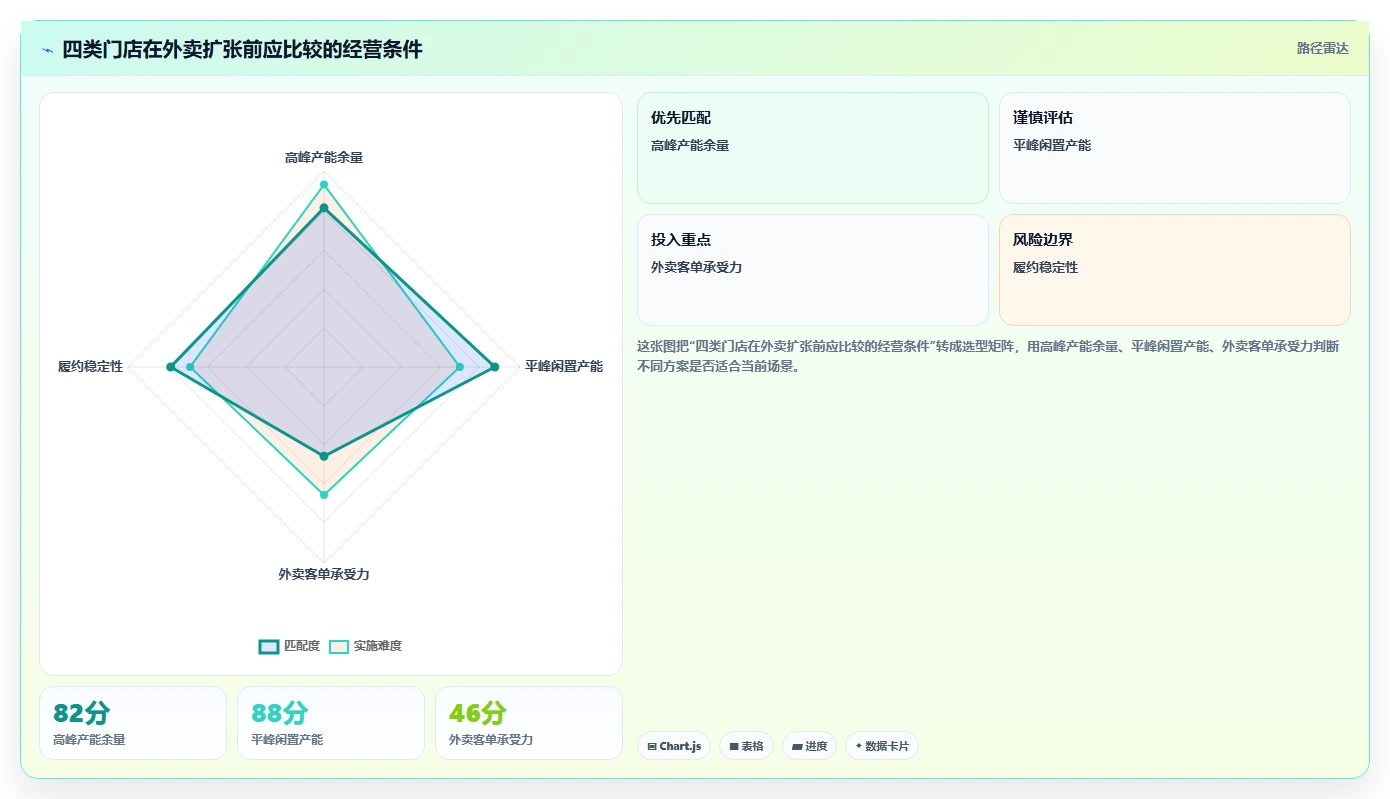Image resolution: width=1390 pixels, height=799 pixels.
Task: Click the lightning icon beside the title
Action: pos(47,50)
